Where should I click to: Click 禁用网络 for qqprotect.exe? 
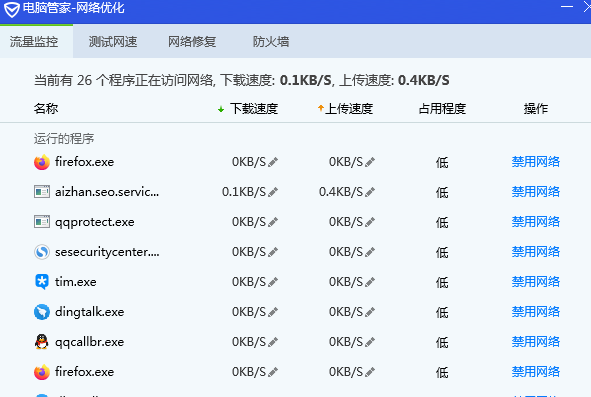tap(536, 222)
